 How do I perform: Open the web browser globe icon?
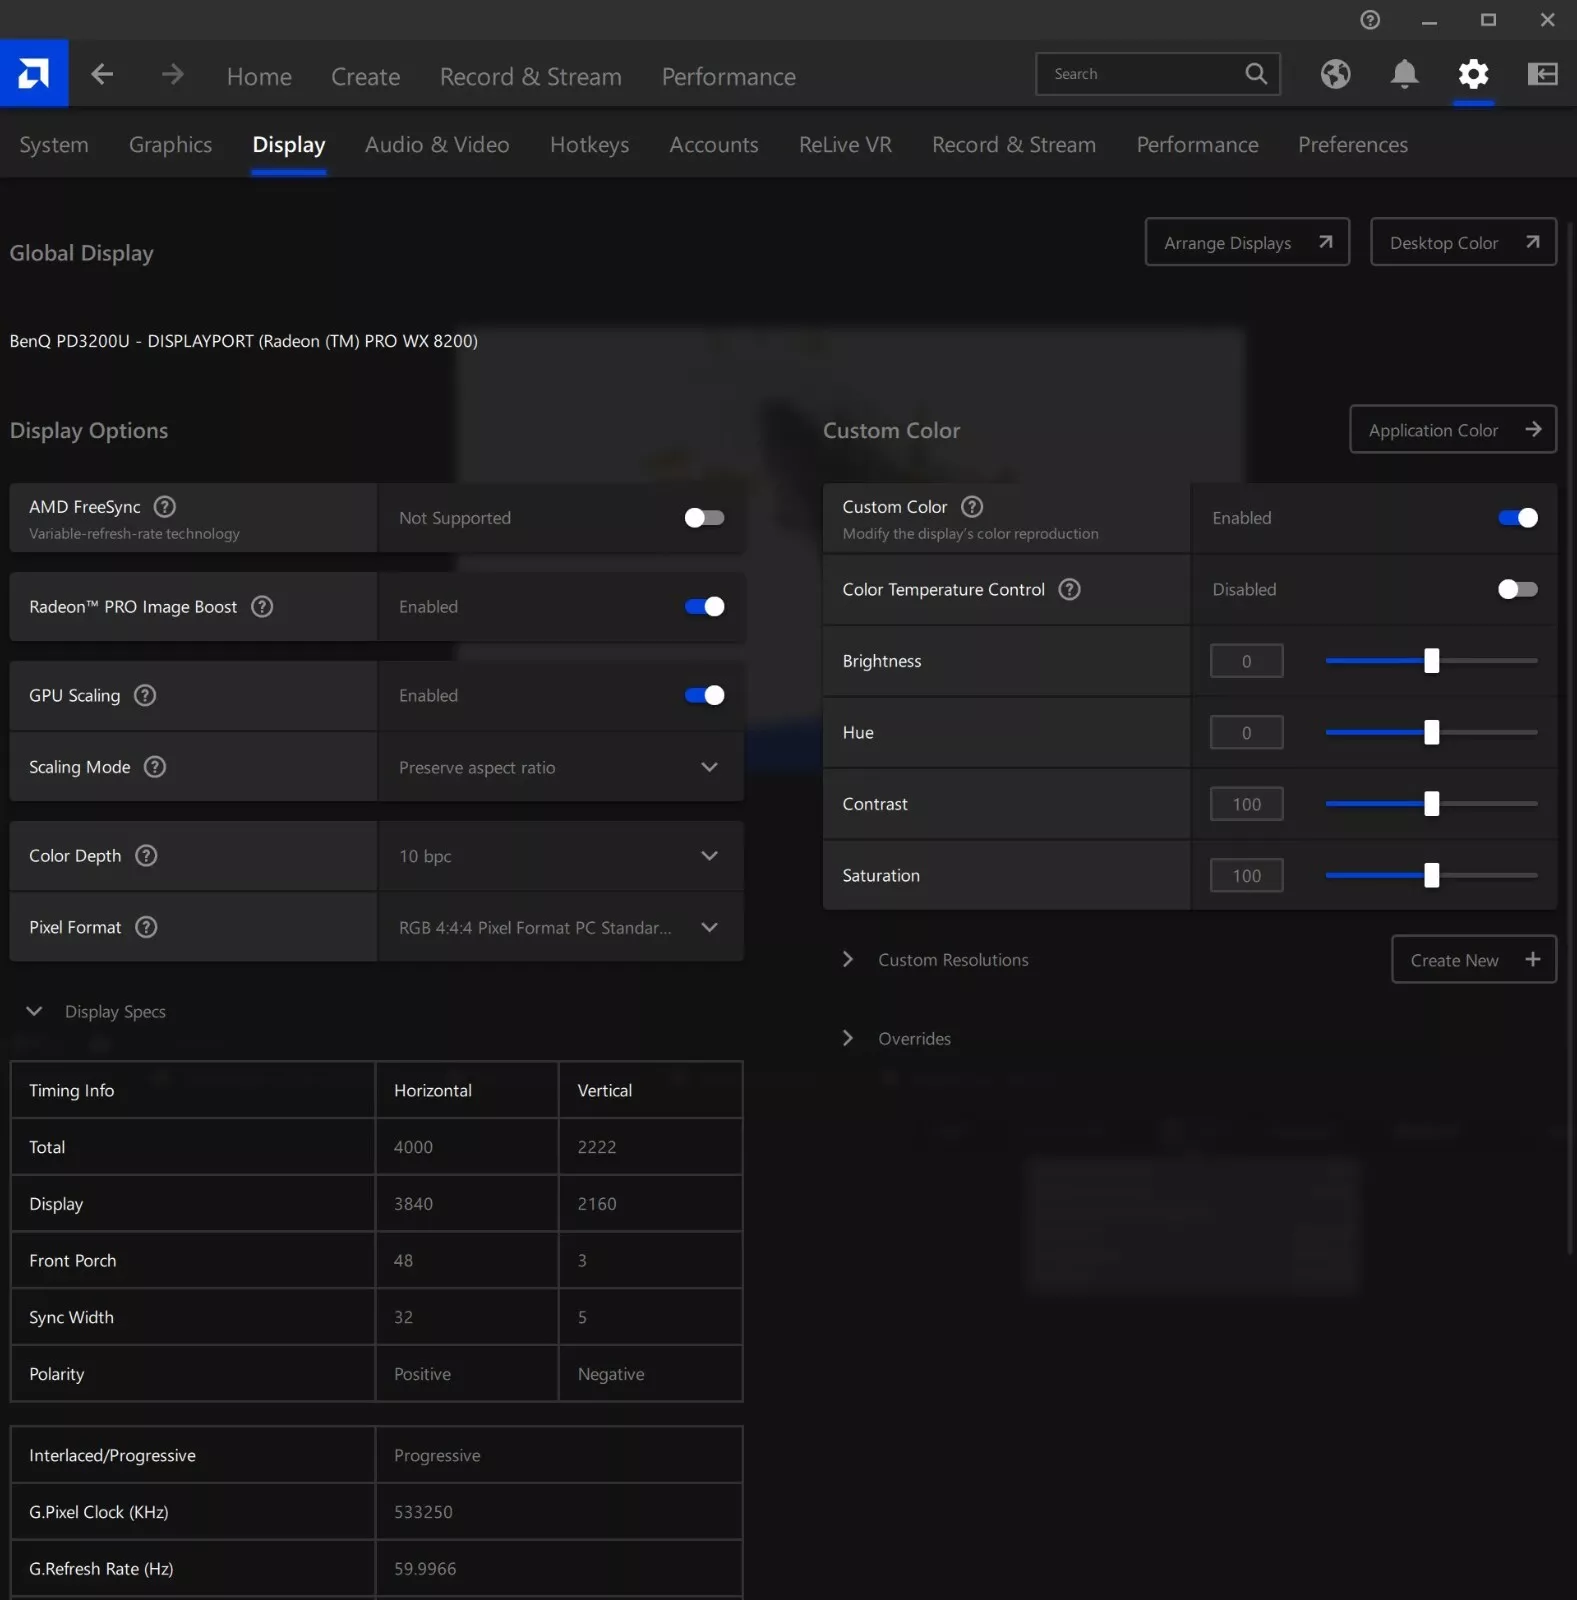point(1335,74)
